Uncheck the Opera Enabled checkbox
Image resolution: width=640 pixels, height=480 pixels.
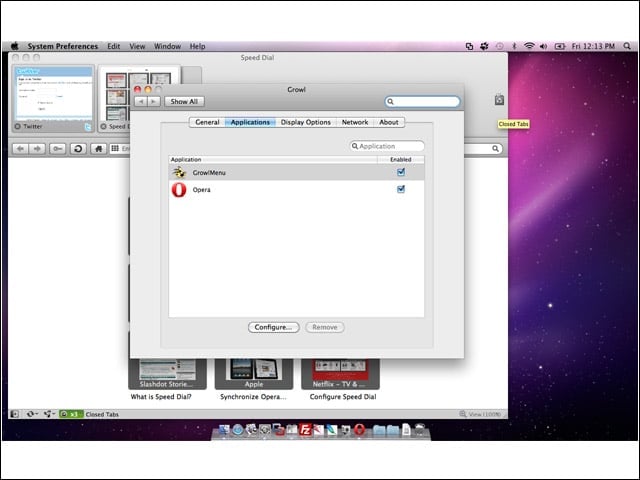coord(401,189)
